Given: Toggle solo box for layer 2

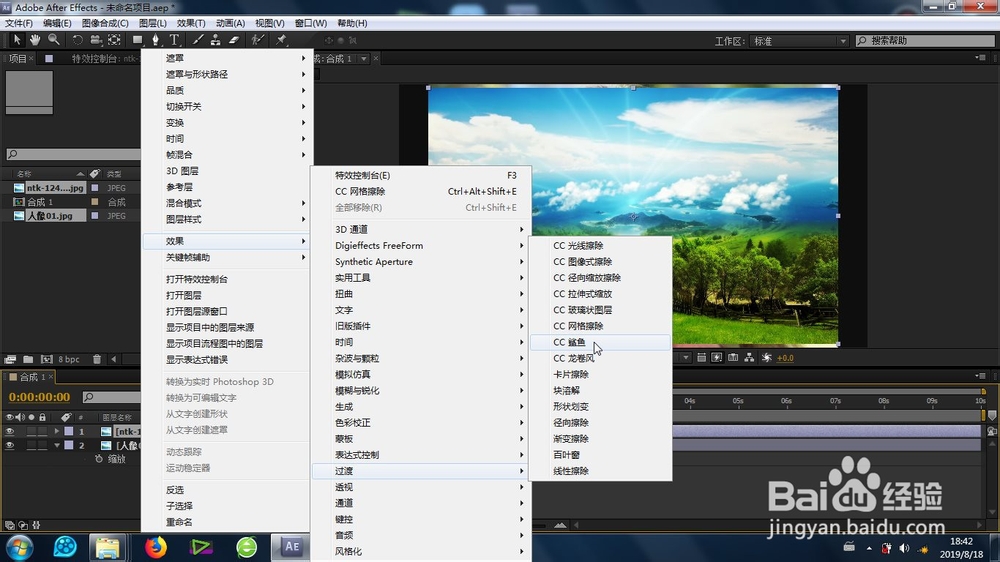Looking at the screenshot, I should 31,446.
